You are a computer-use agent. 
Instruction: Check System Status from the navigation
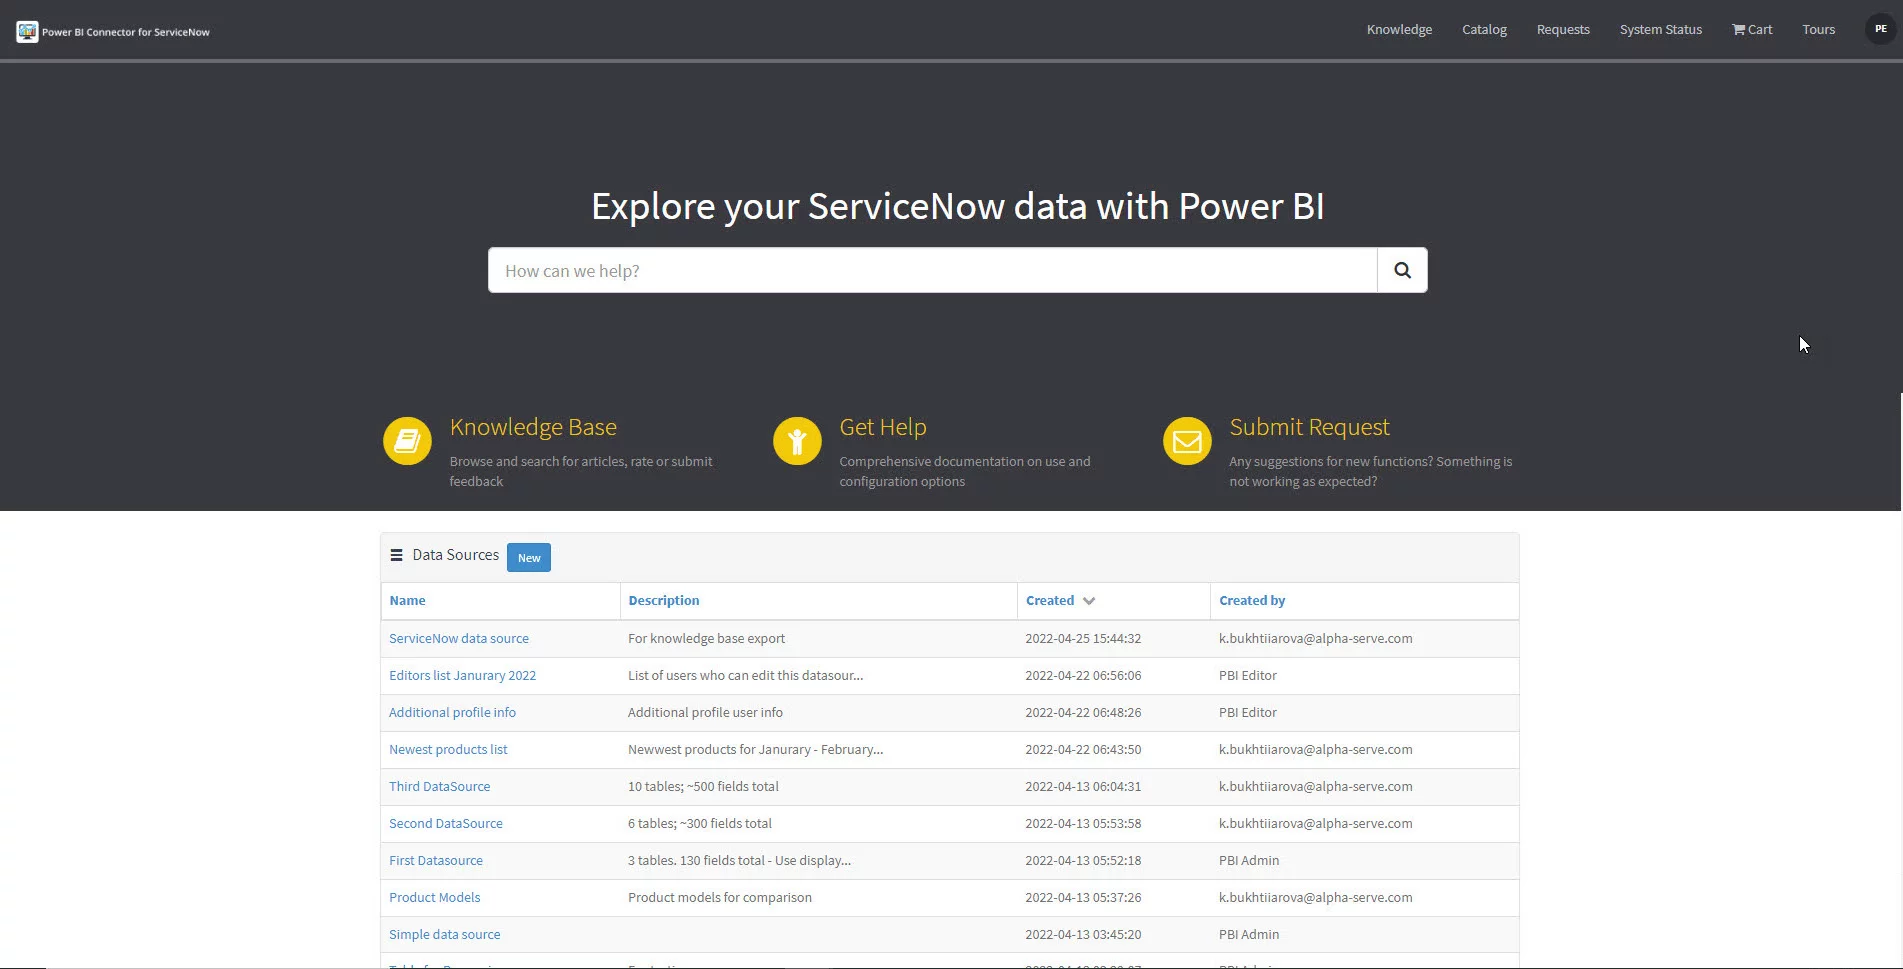point(1660,29)
